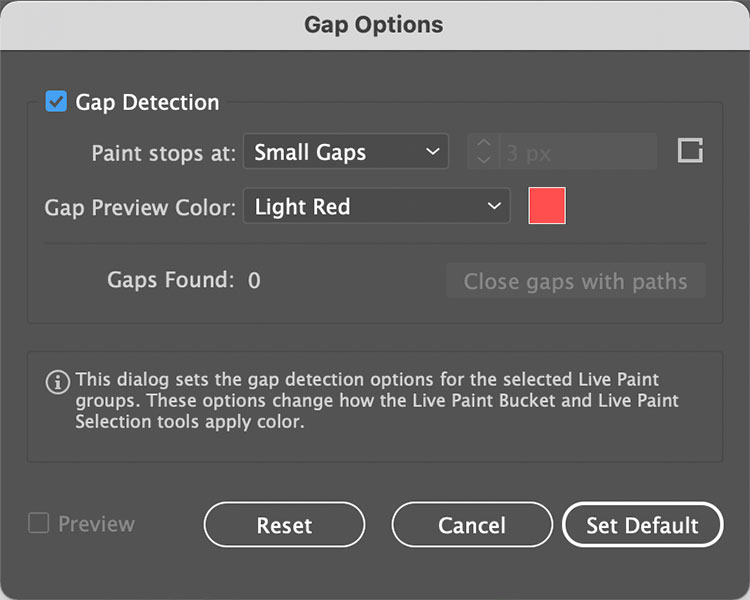Click the square gap icon beside px field

[690, 151]
